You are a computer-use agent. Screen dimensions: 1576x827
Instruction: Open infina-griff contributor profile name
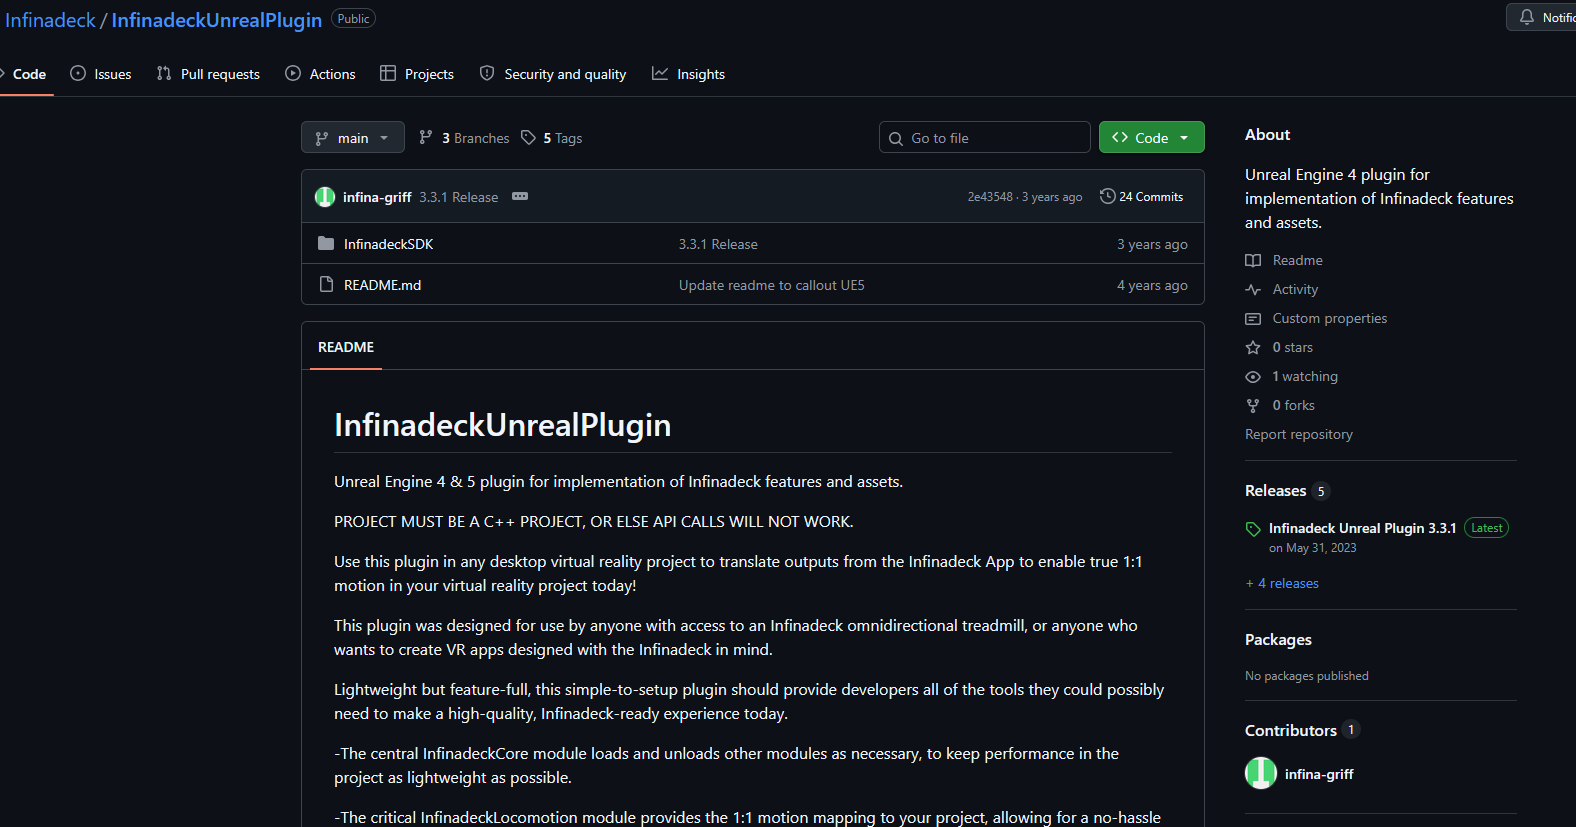1319,774
